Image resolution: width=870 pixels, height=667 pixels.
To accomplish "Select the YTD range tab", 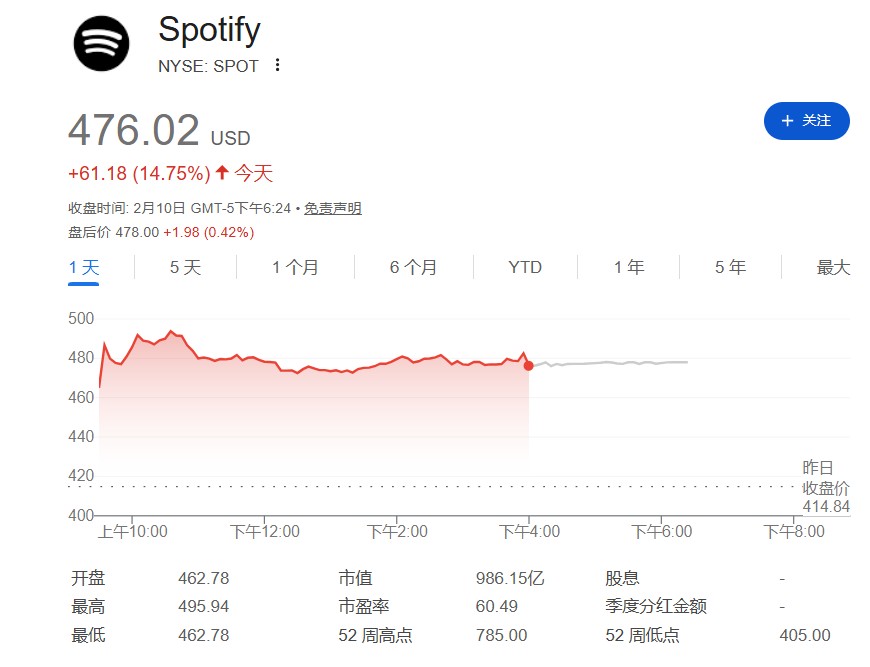I will click(524, 267).
